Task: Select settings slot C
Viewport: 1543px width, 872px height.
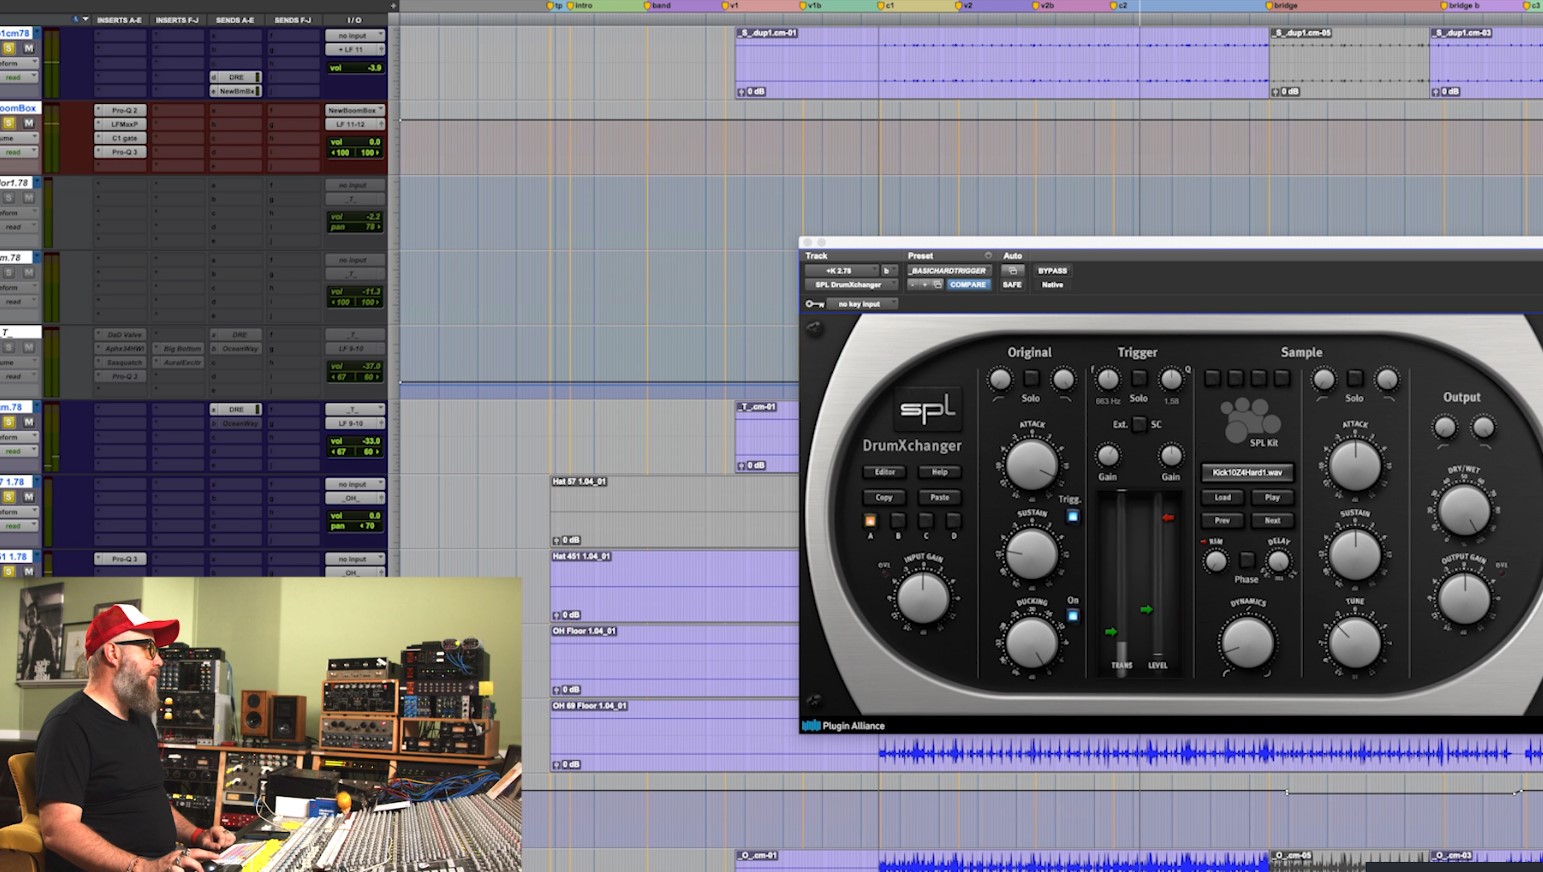Action: coord(926,521)
